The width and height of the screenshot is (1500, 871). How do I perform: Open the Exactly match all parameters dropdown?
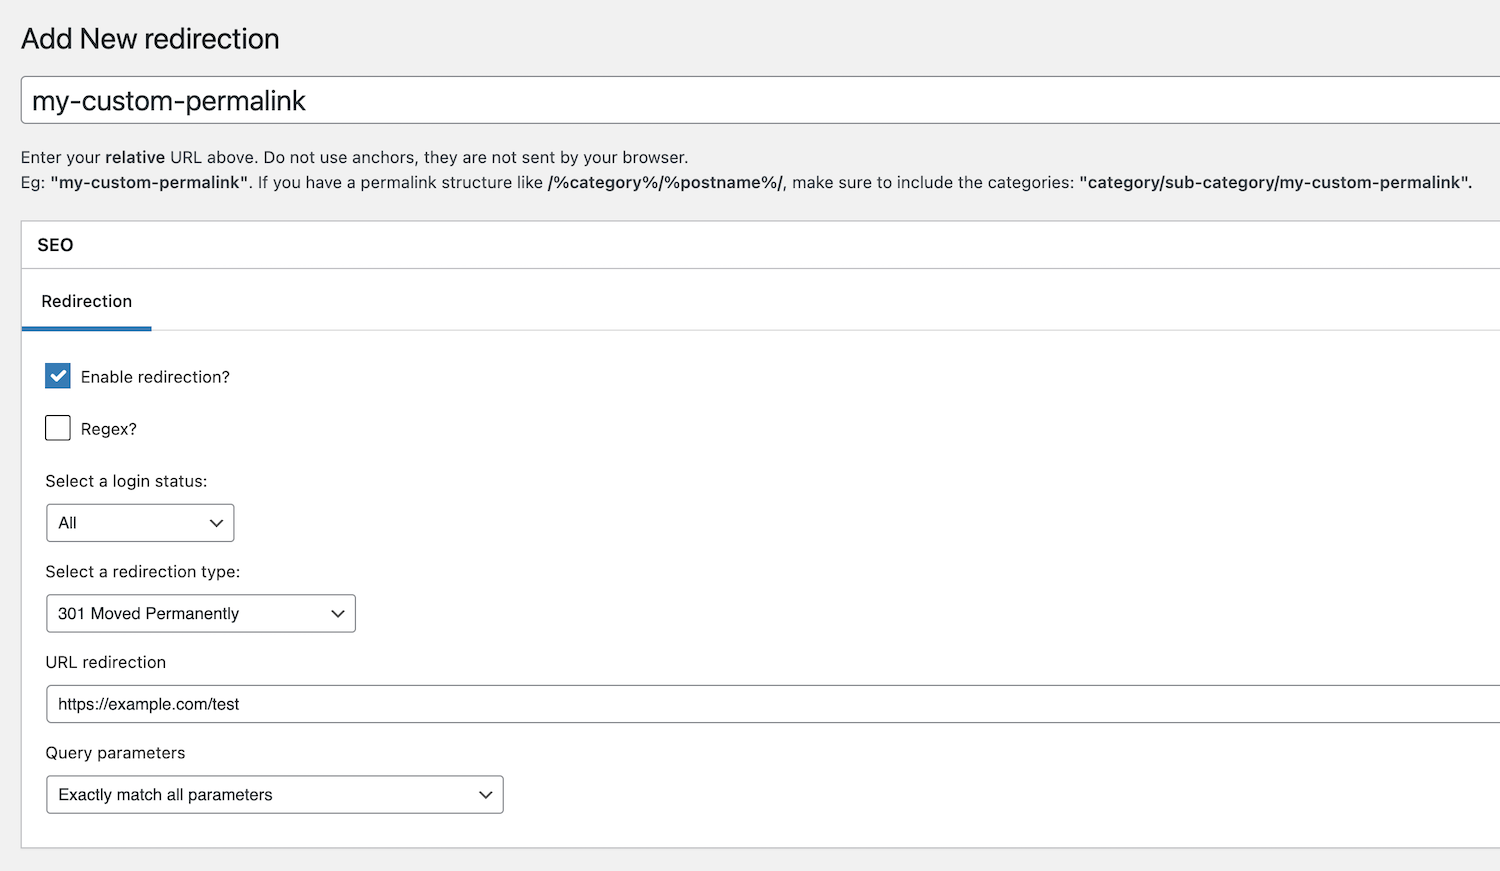(275, 794)
